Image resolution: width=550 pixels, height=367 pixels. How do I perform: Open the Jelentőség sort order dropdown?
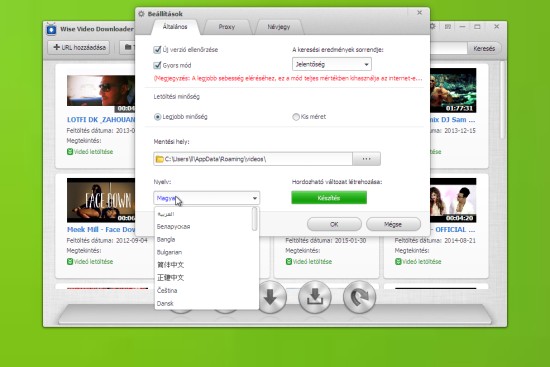click(x=332, y=64)
